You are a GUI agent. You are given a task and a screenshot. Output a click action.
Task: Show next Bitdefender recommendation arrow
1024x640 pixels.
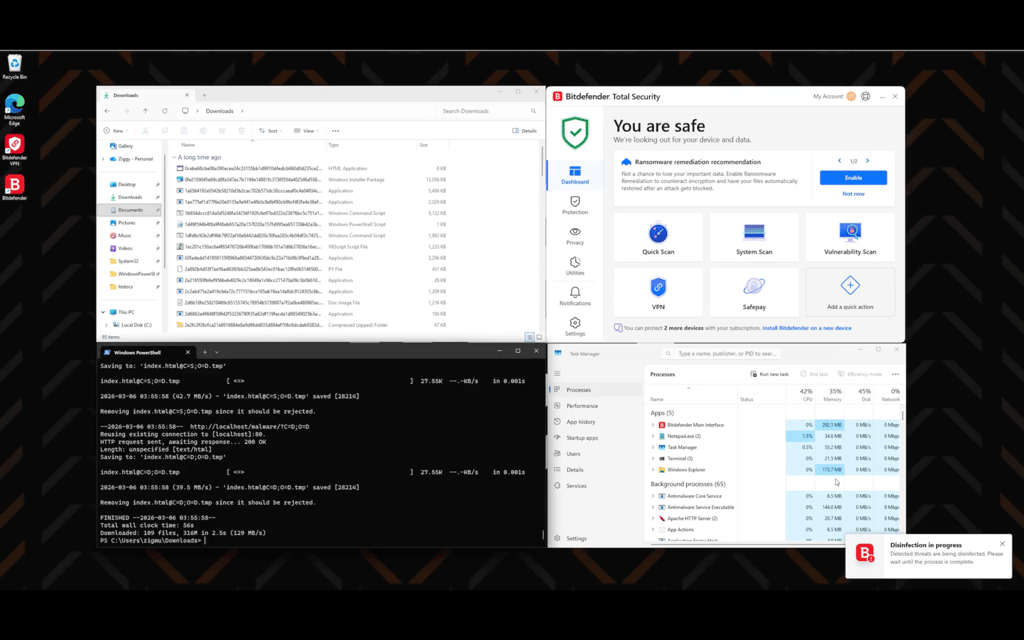click(868, 161)
